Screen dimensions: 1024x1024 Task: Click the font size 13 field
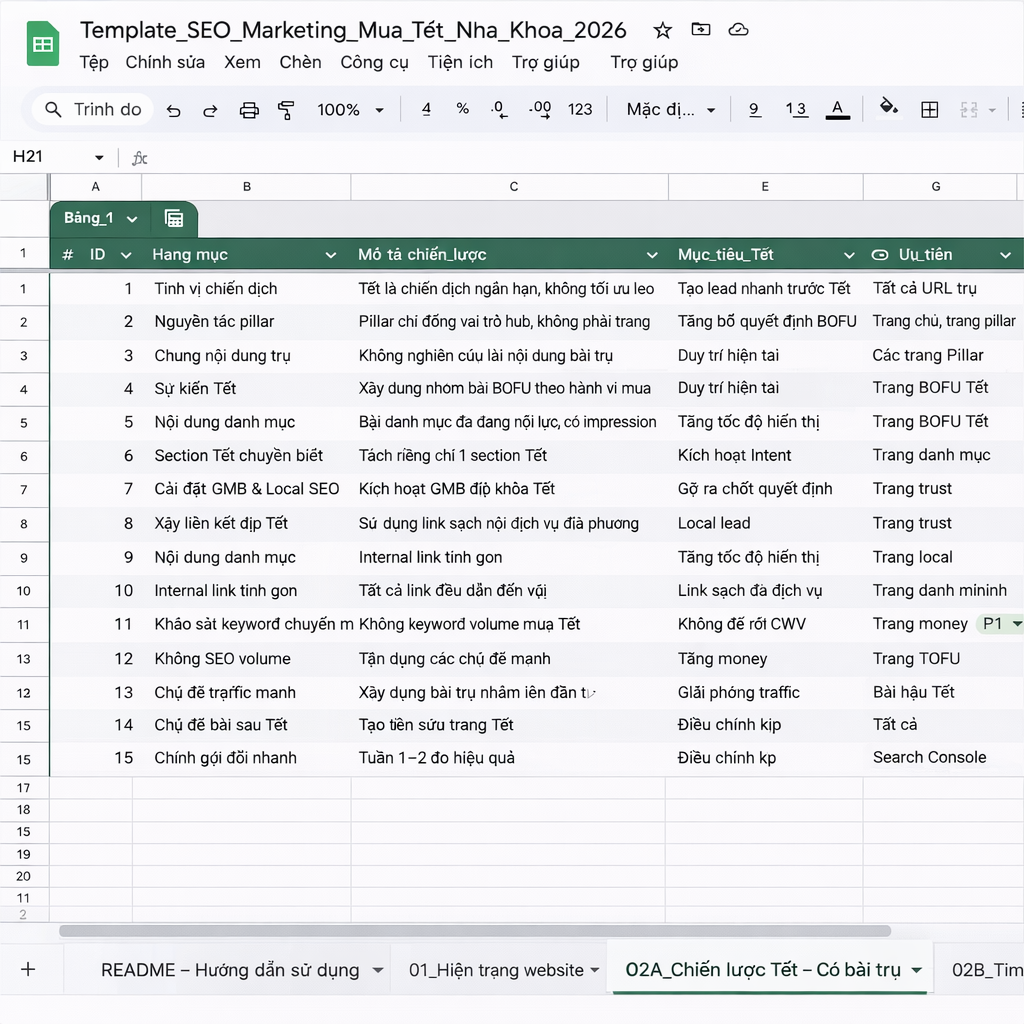tap(796, 109)
